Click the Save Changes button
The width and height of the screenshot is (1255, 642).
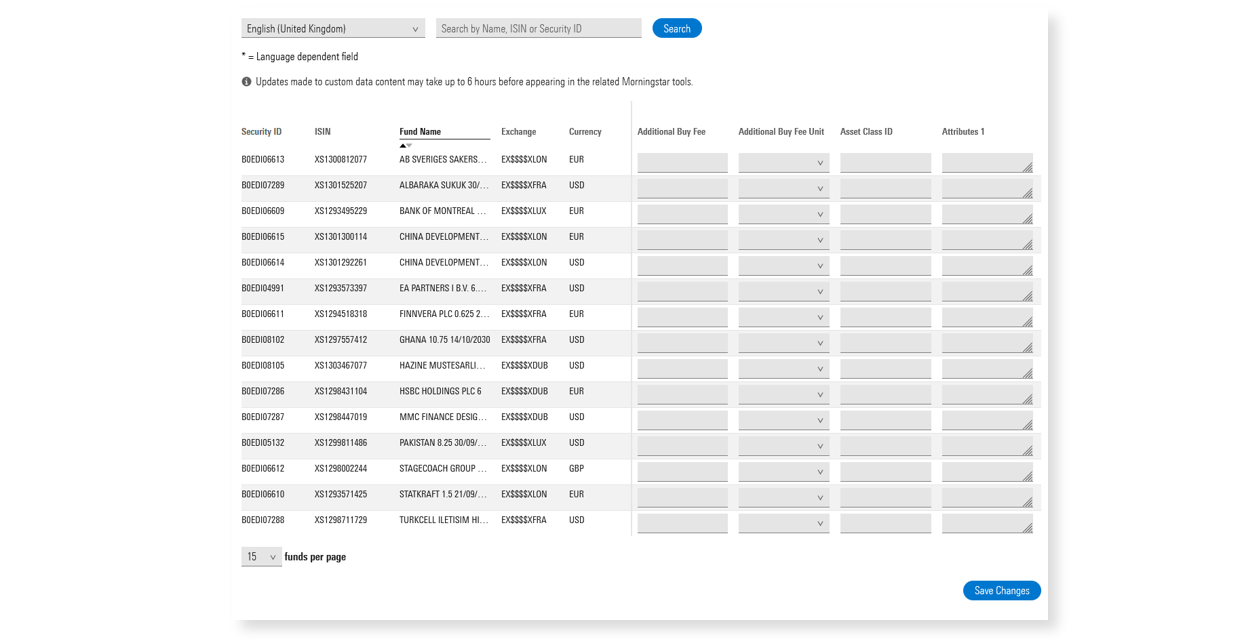pyautogui.click(x=1001, y=591)
